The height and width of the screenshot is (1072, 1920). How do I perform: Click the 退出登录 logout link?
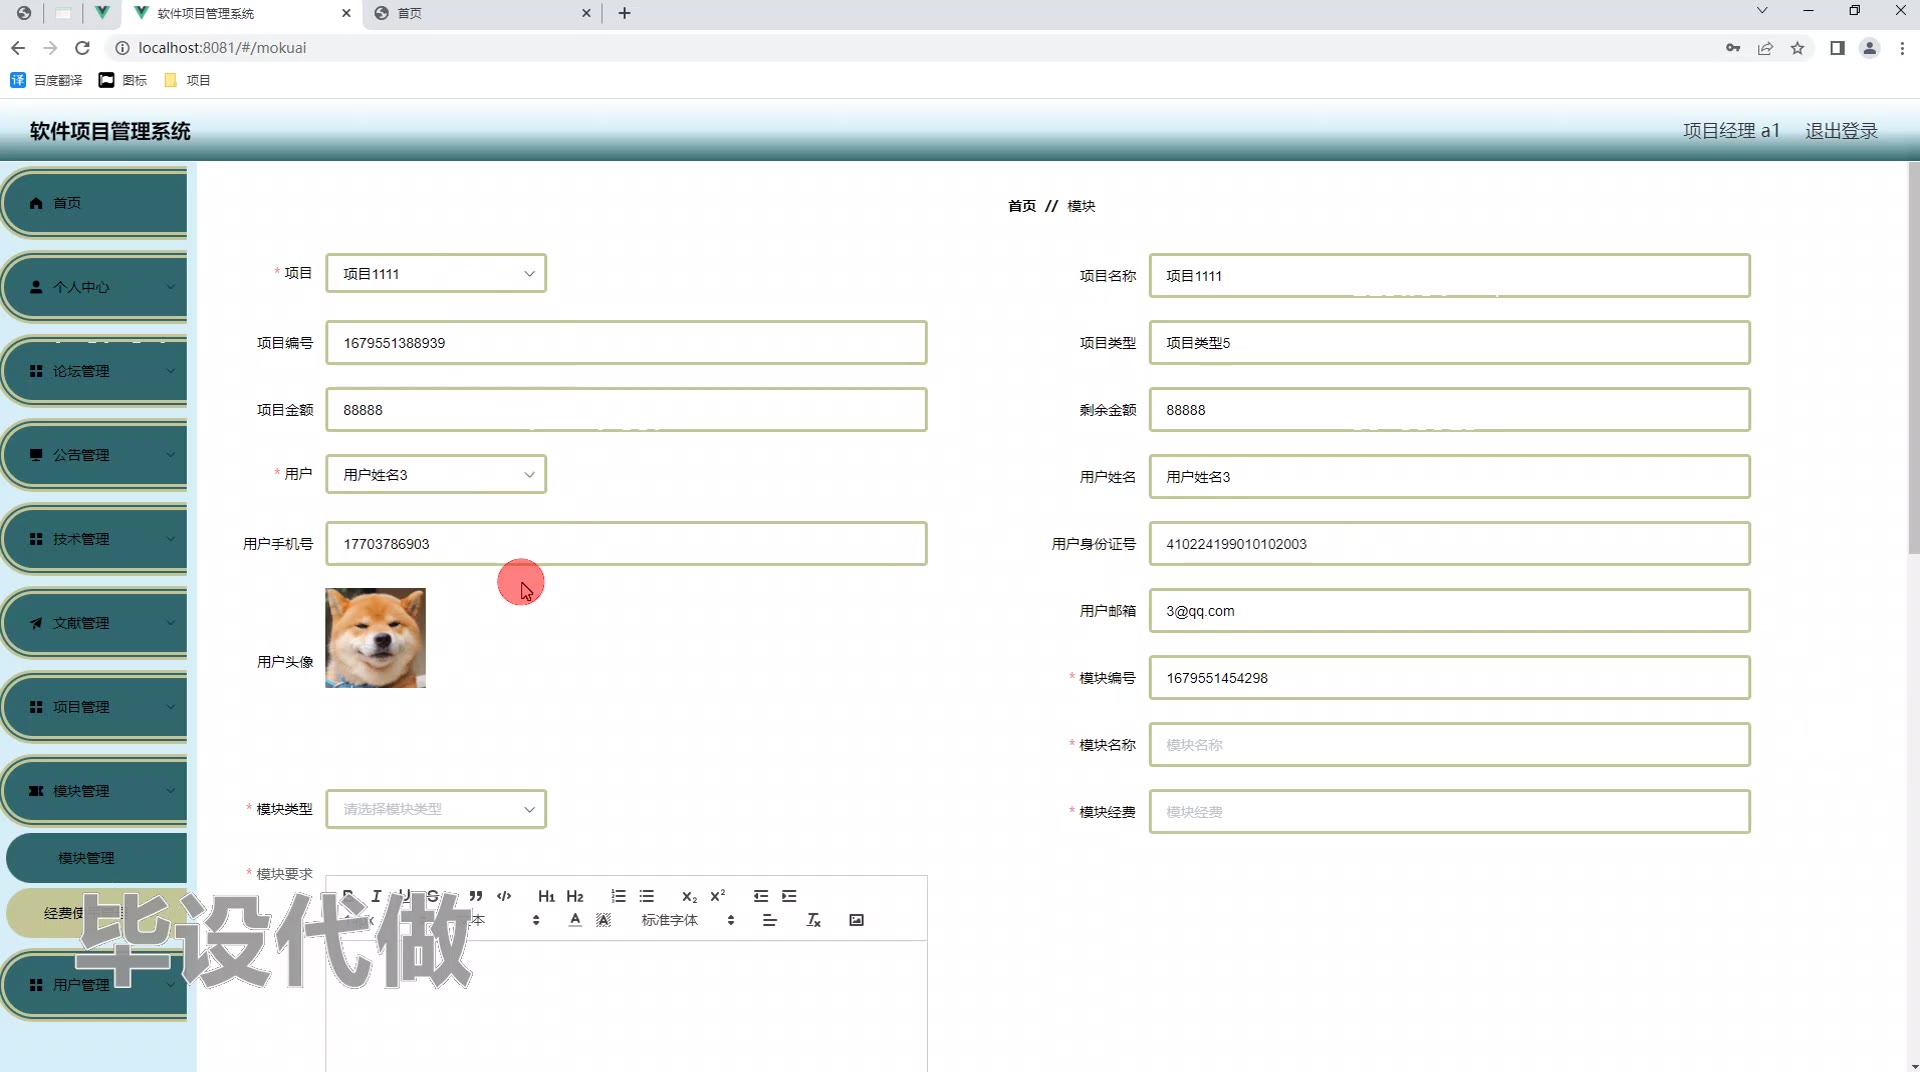pyautogui.click(x=1841, y=131)
